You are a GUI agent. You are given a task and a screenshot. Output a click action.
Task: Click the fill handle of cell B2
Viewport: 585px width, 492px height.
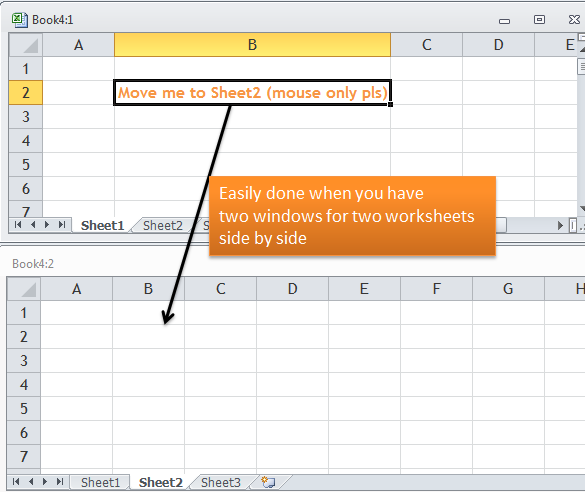(390, 104)
